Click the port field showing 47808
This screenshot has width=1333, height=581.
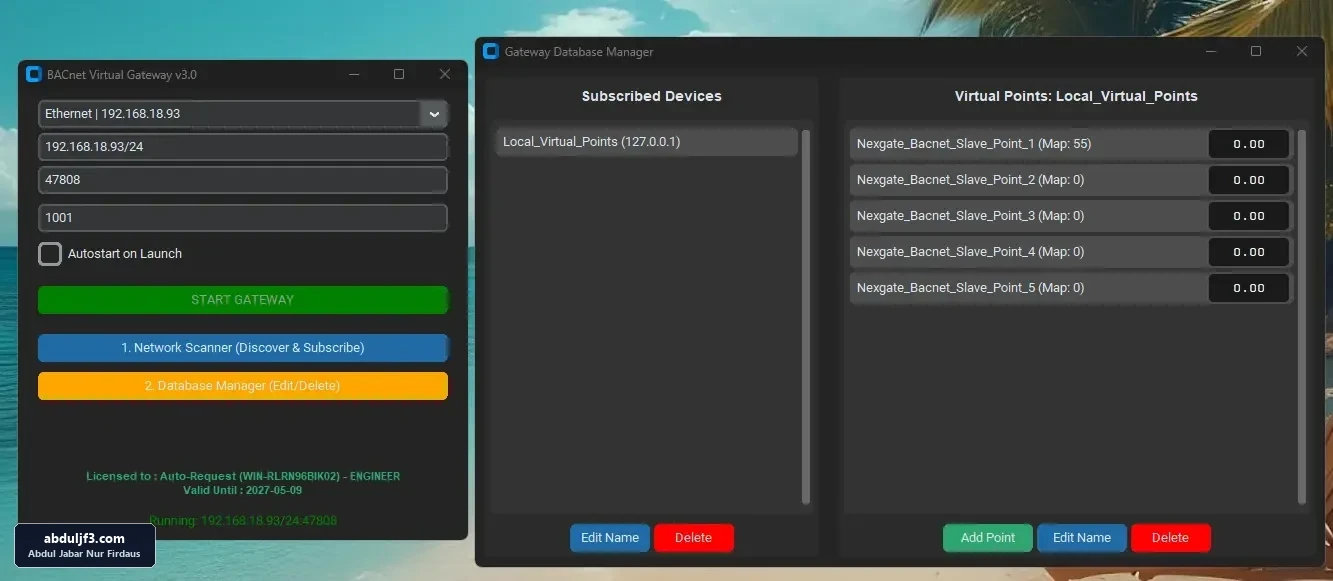pyautogui.click(x=243, y=180)
